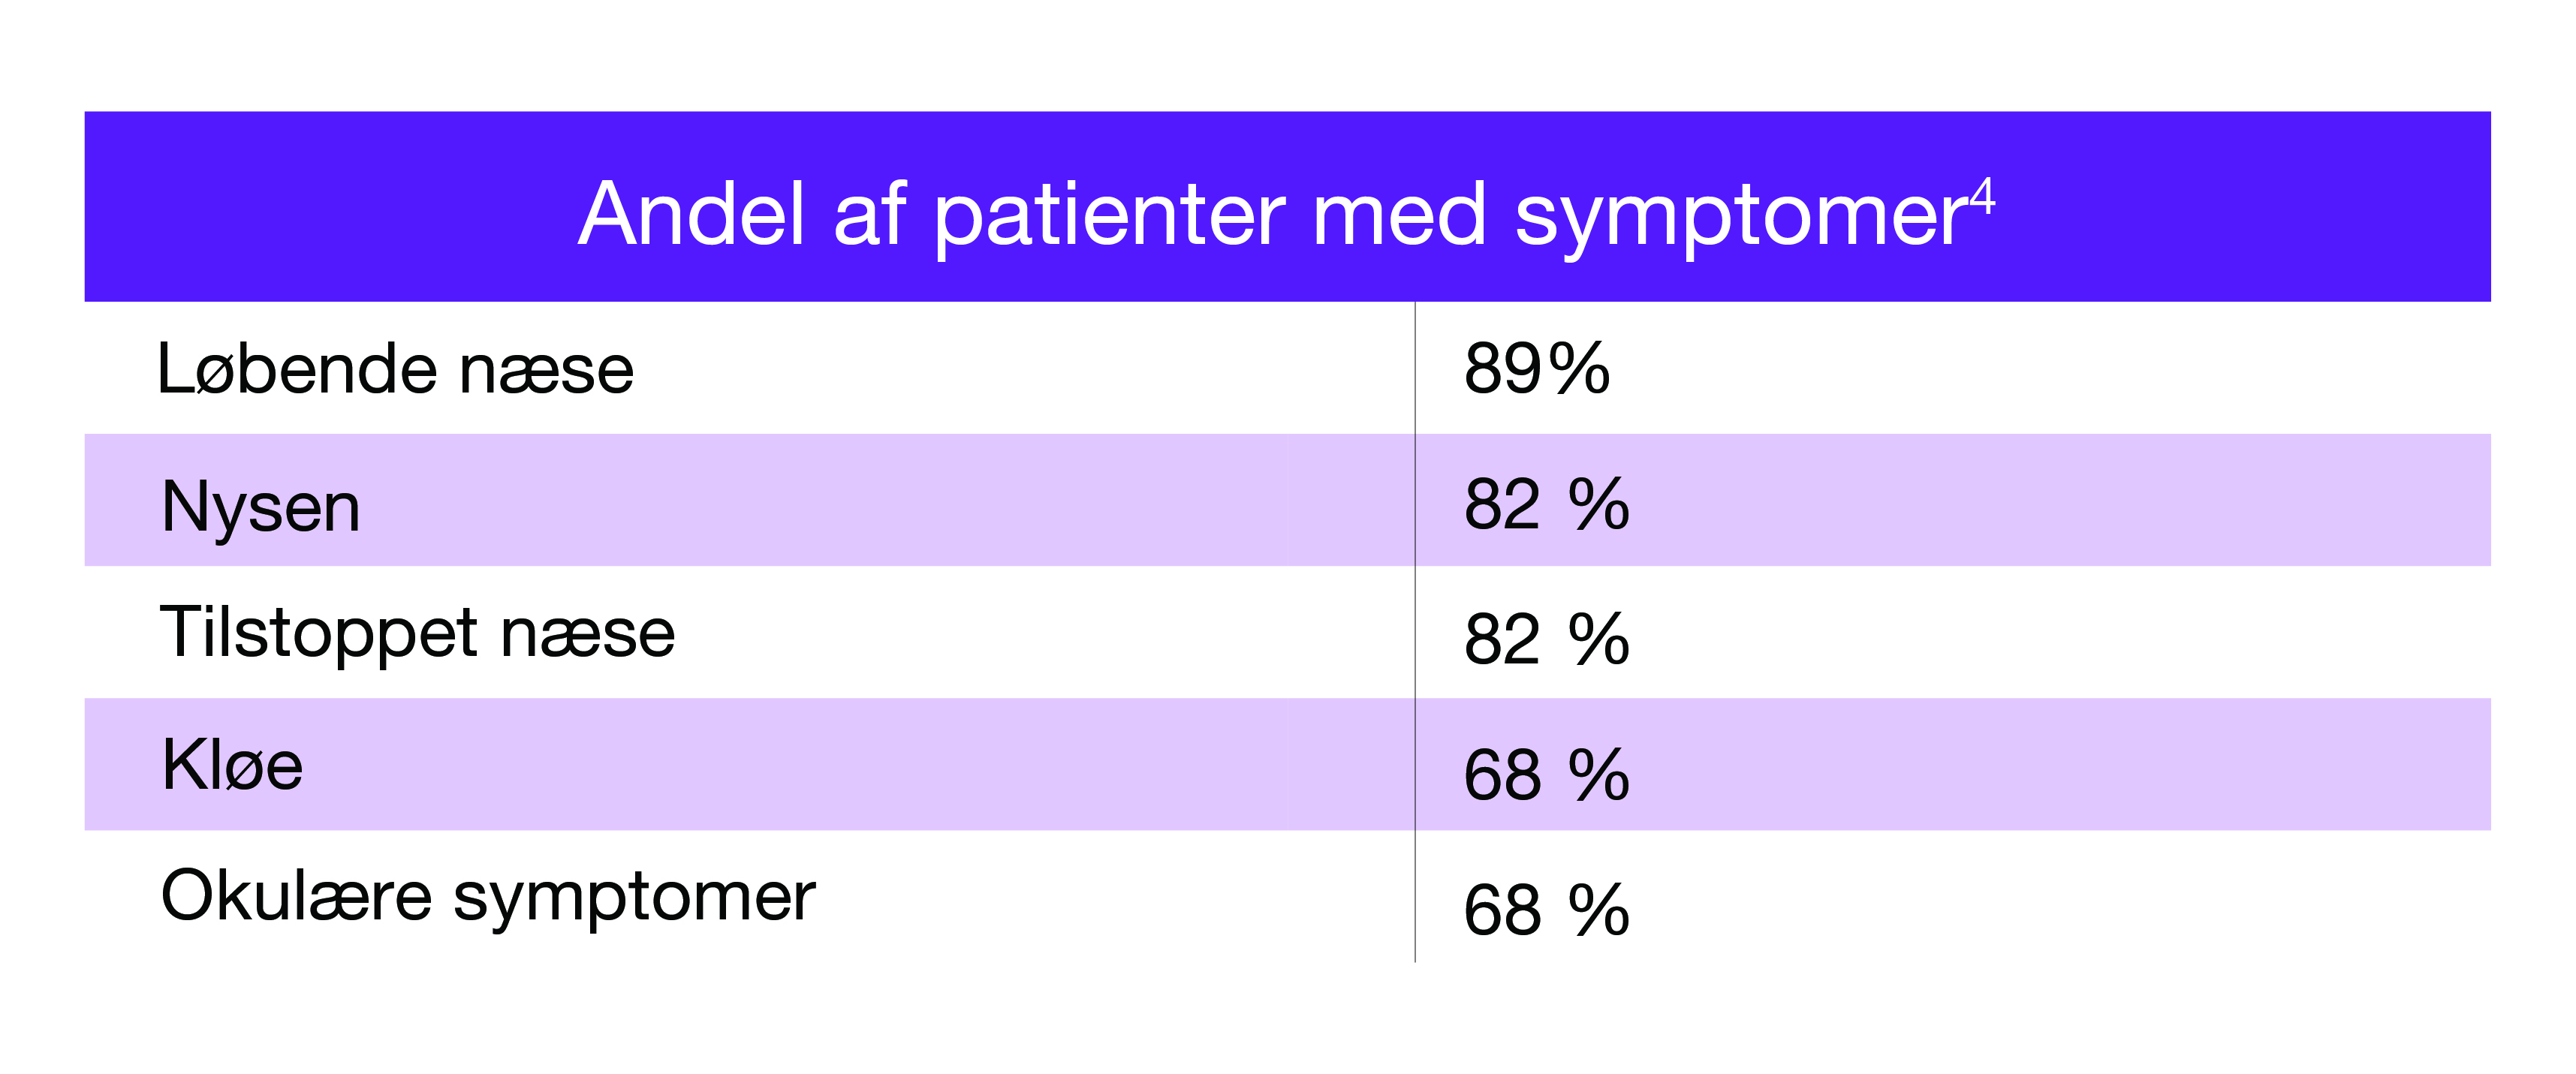Click the footnote superscript 4 in the header
2576x1074 pixels.
[1982, 198]
